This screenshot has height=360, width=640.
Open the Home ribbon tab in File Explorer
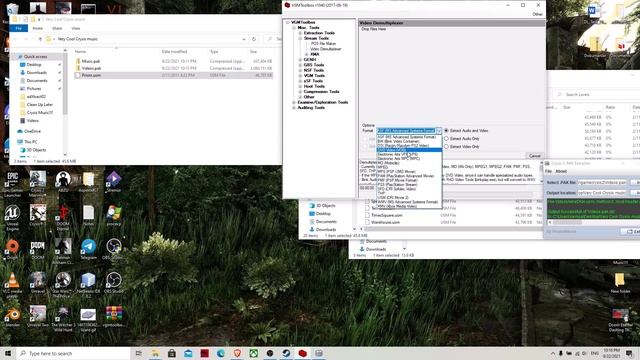pos(38,28)
